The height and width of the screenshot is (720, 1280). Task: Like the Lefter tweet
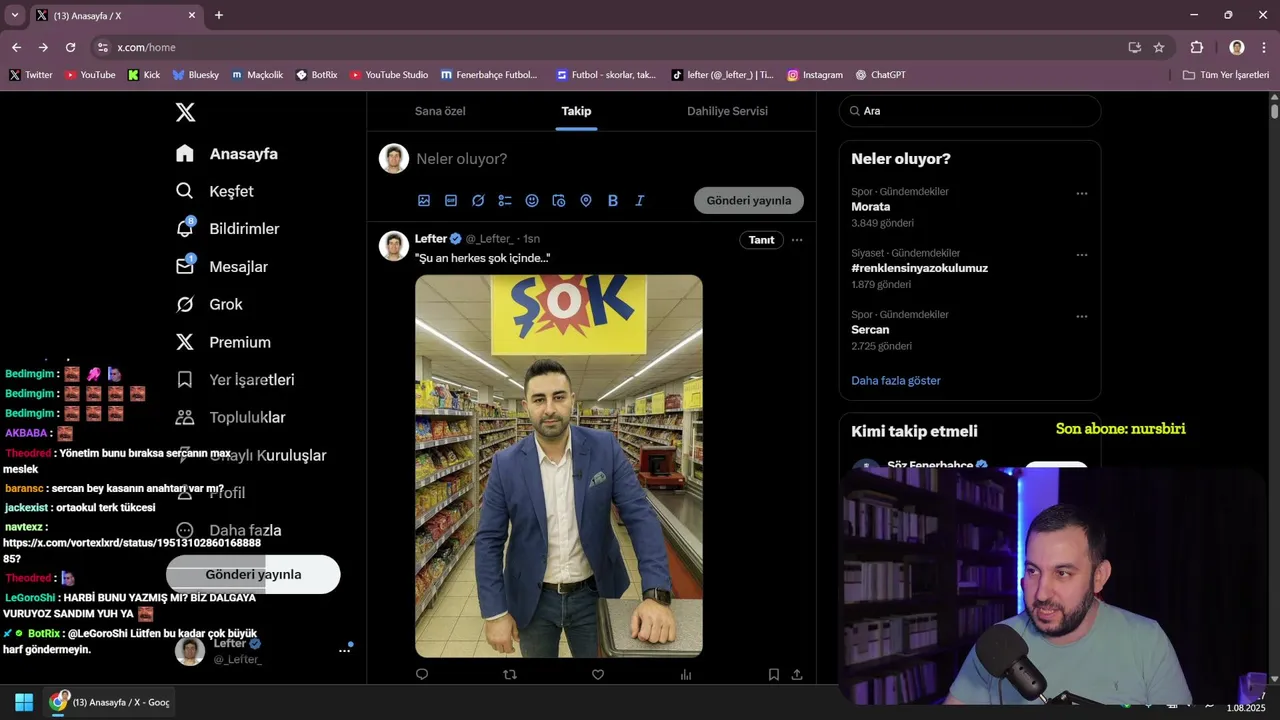tap(598, 675)
